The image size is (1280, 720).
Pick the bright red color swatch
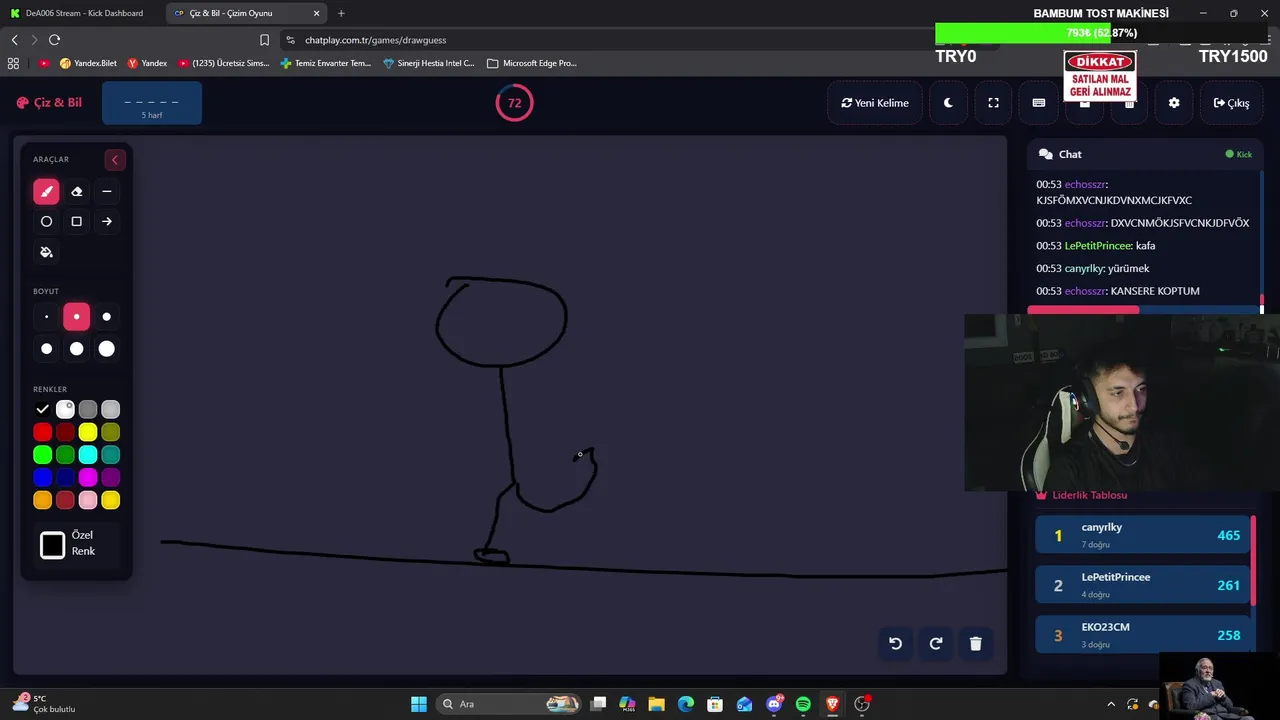42,432
